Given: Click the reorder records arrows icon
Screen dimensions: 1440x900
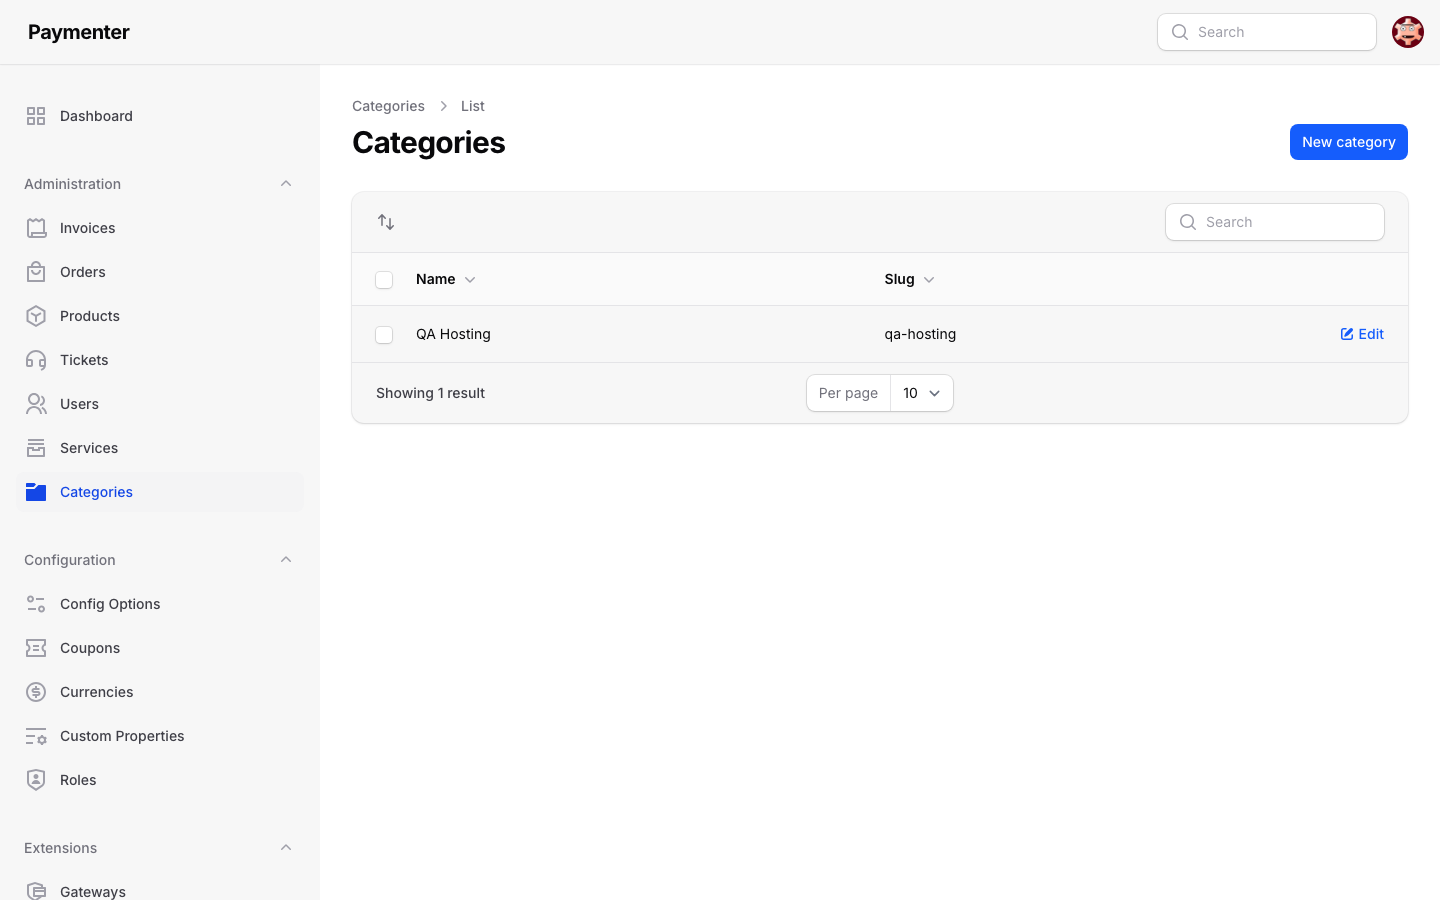Looking at the screenshot, I should click(x=386, y=222).
